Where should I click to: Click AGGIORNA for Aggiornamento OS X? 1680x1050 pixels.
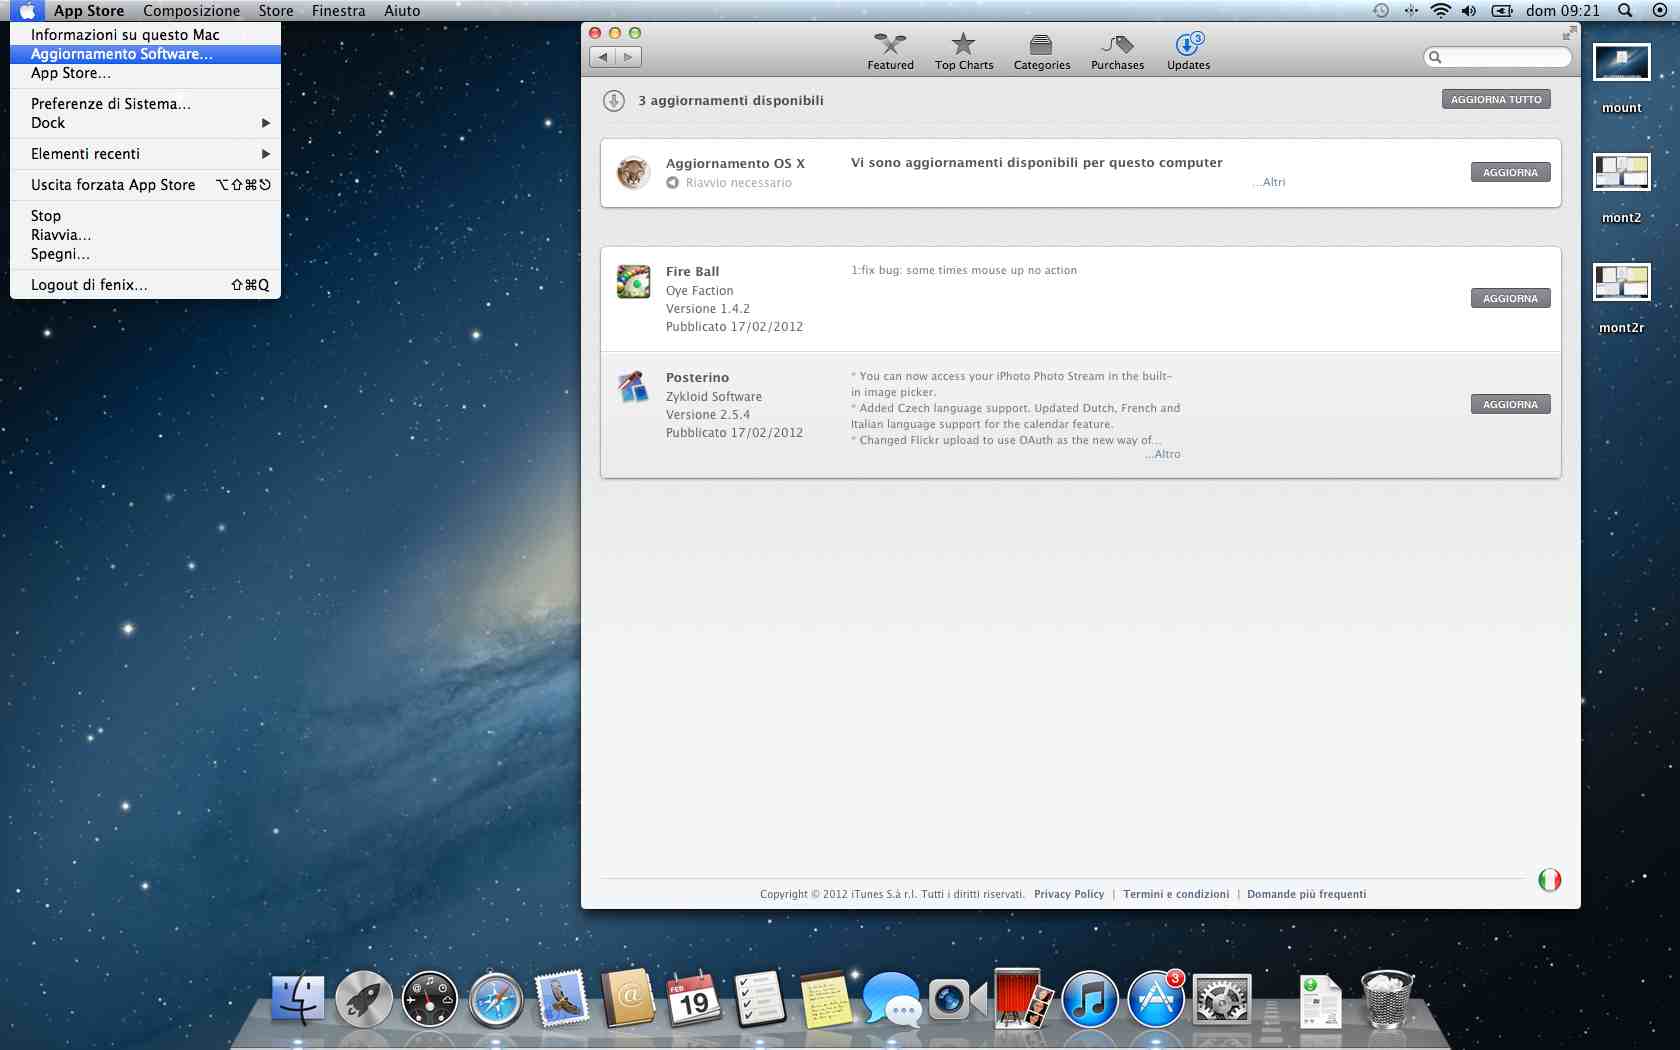(x=1510, y=172)
